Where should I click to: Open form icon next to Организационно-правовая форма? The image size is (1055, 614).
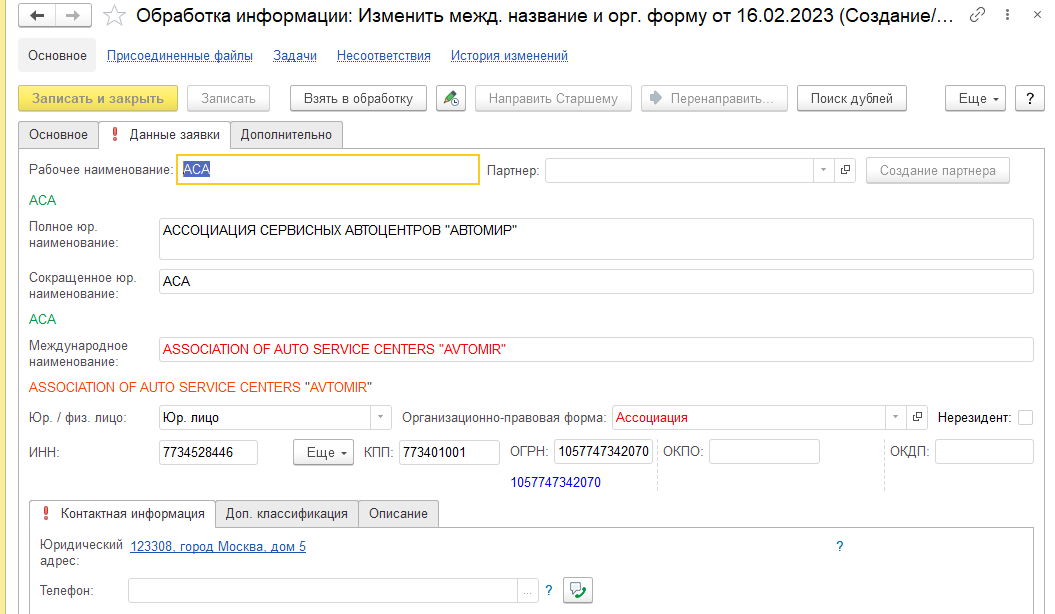coord(917,417)
